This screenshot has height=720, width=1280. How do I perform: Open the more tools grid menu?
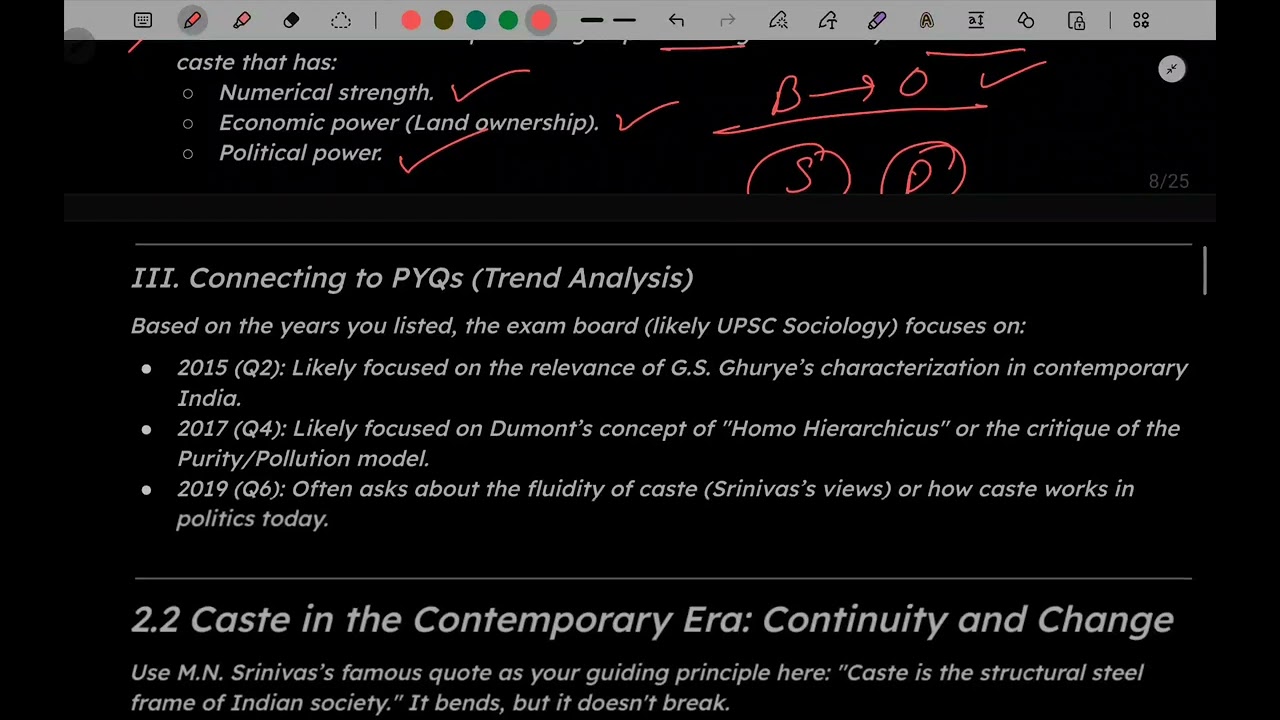click(1141, 20)
